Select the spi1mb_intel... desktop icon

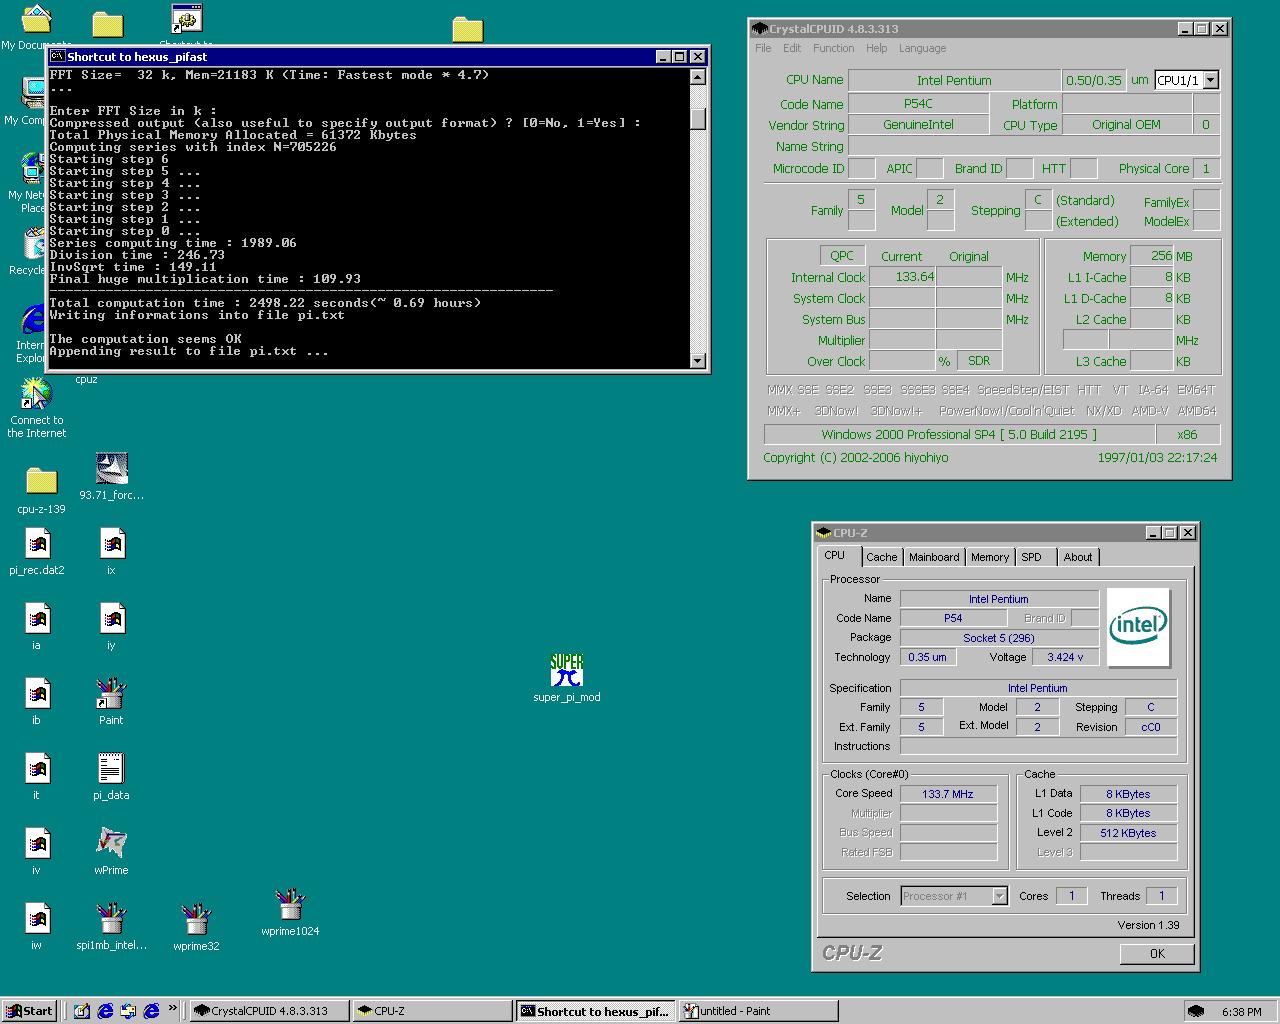pyautogui.click(x=111, y=926)
